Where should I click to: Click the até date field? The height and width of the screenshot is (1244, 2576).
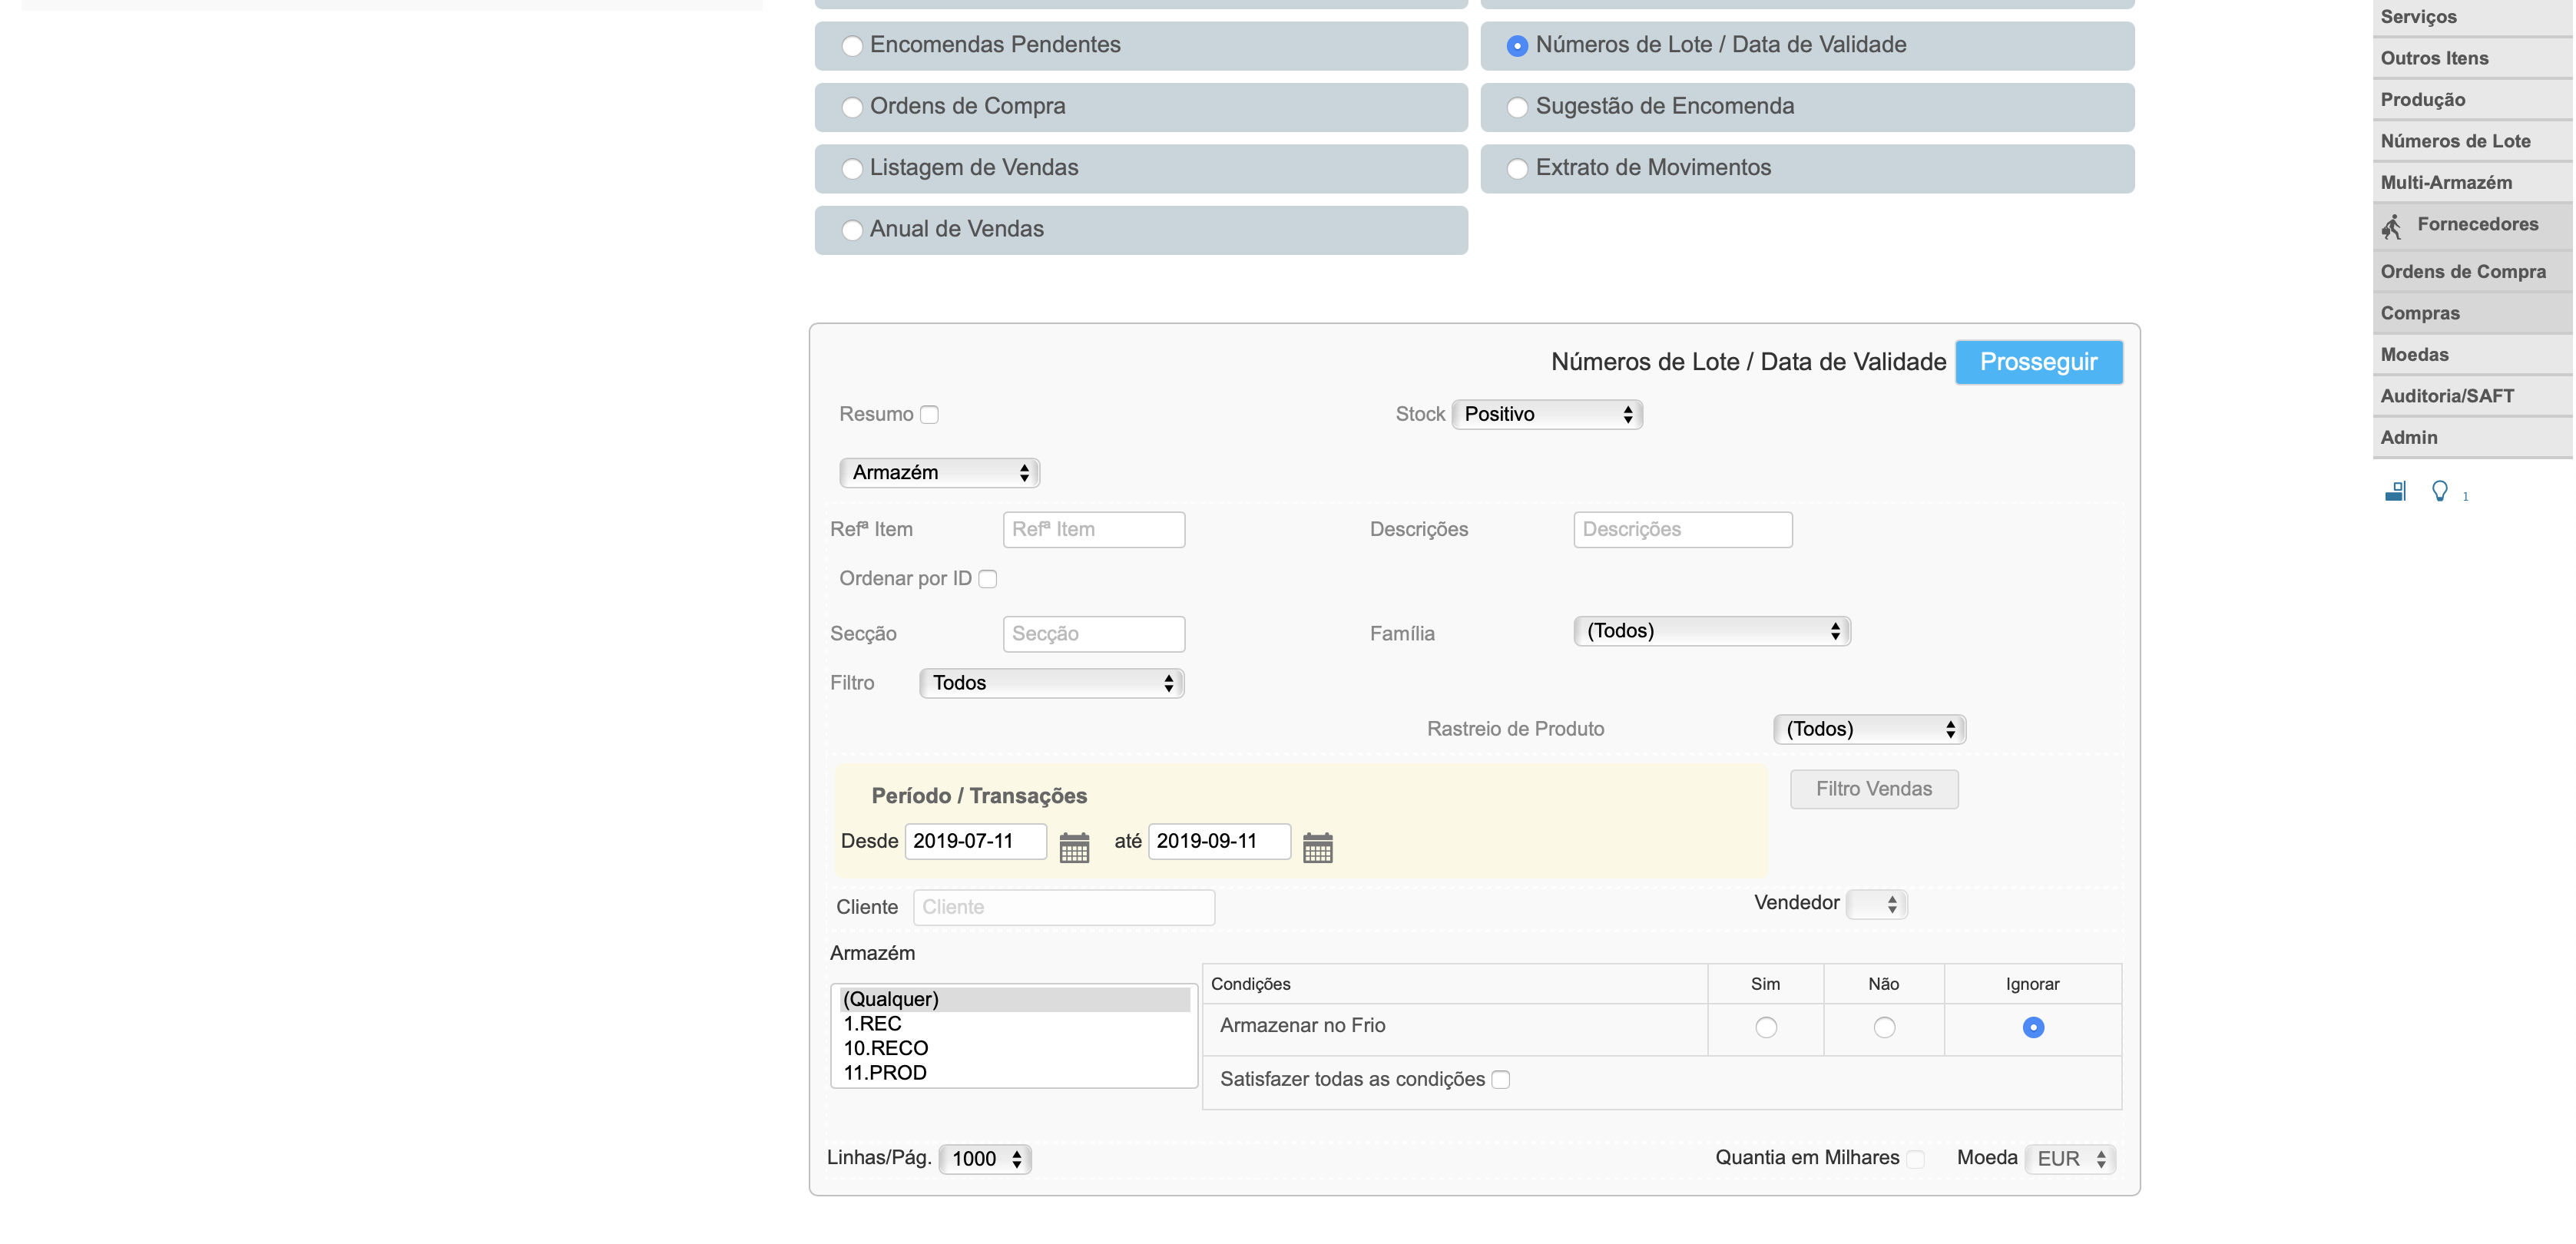click(1219, 842)
